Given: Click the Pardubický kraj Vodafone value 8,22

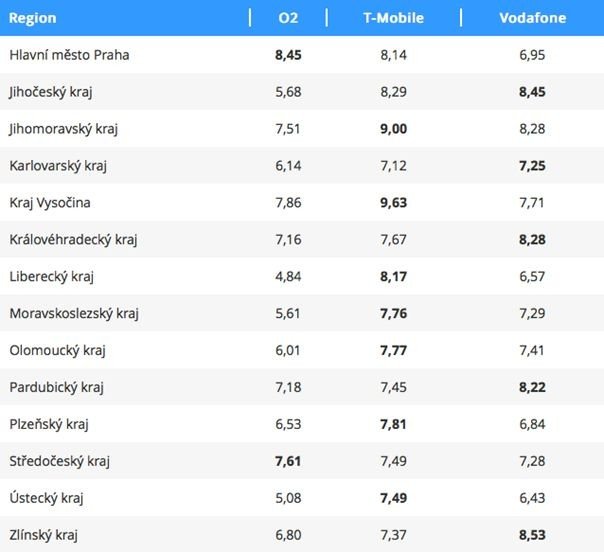Looking at the screenshot, I should point(532,387).
